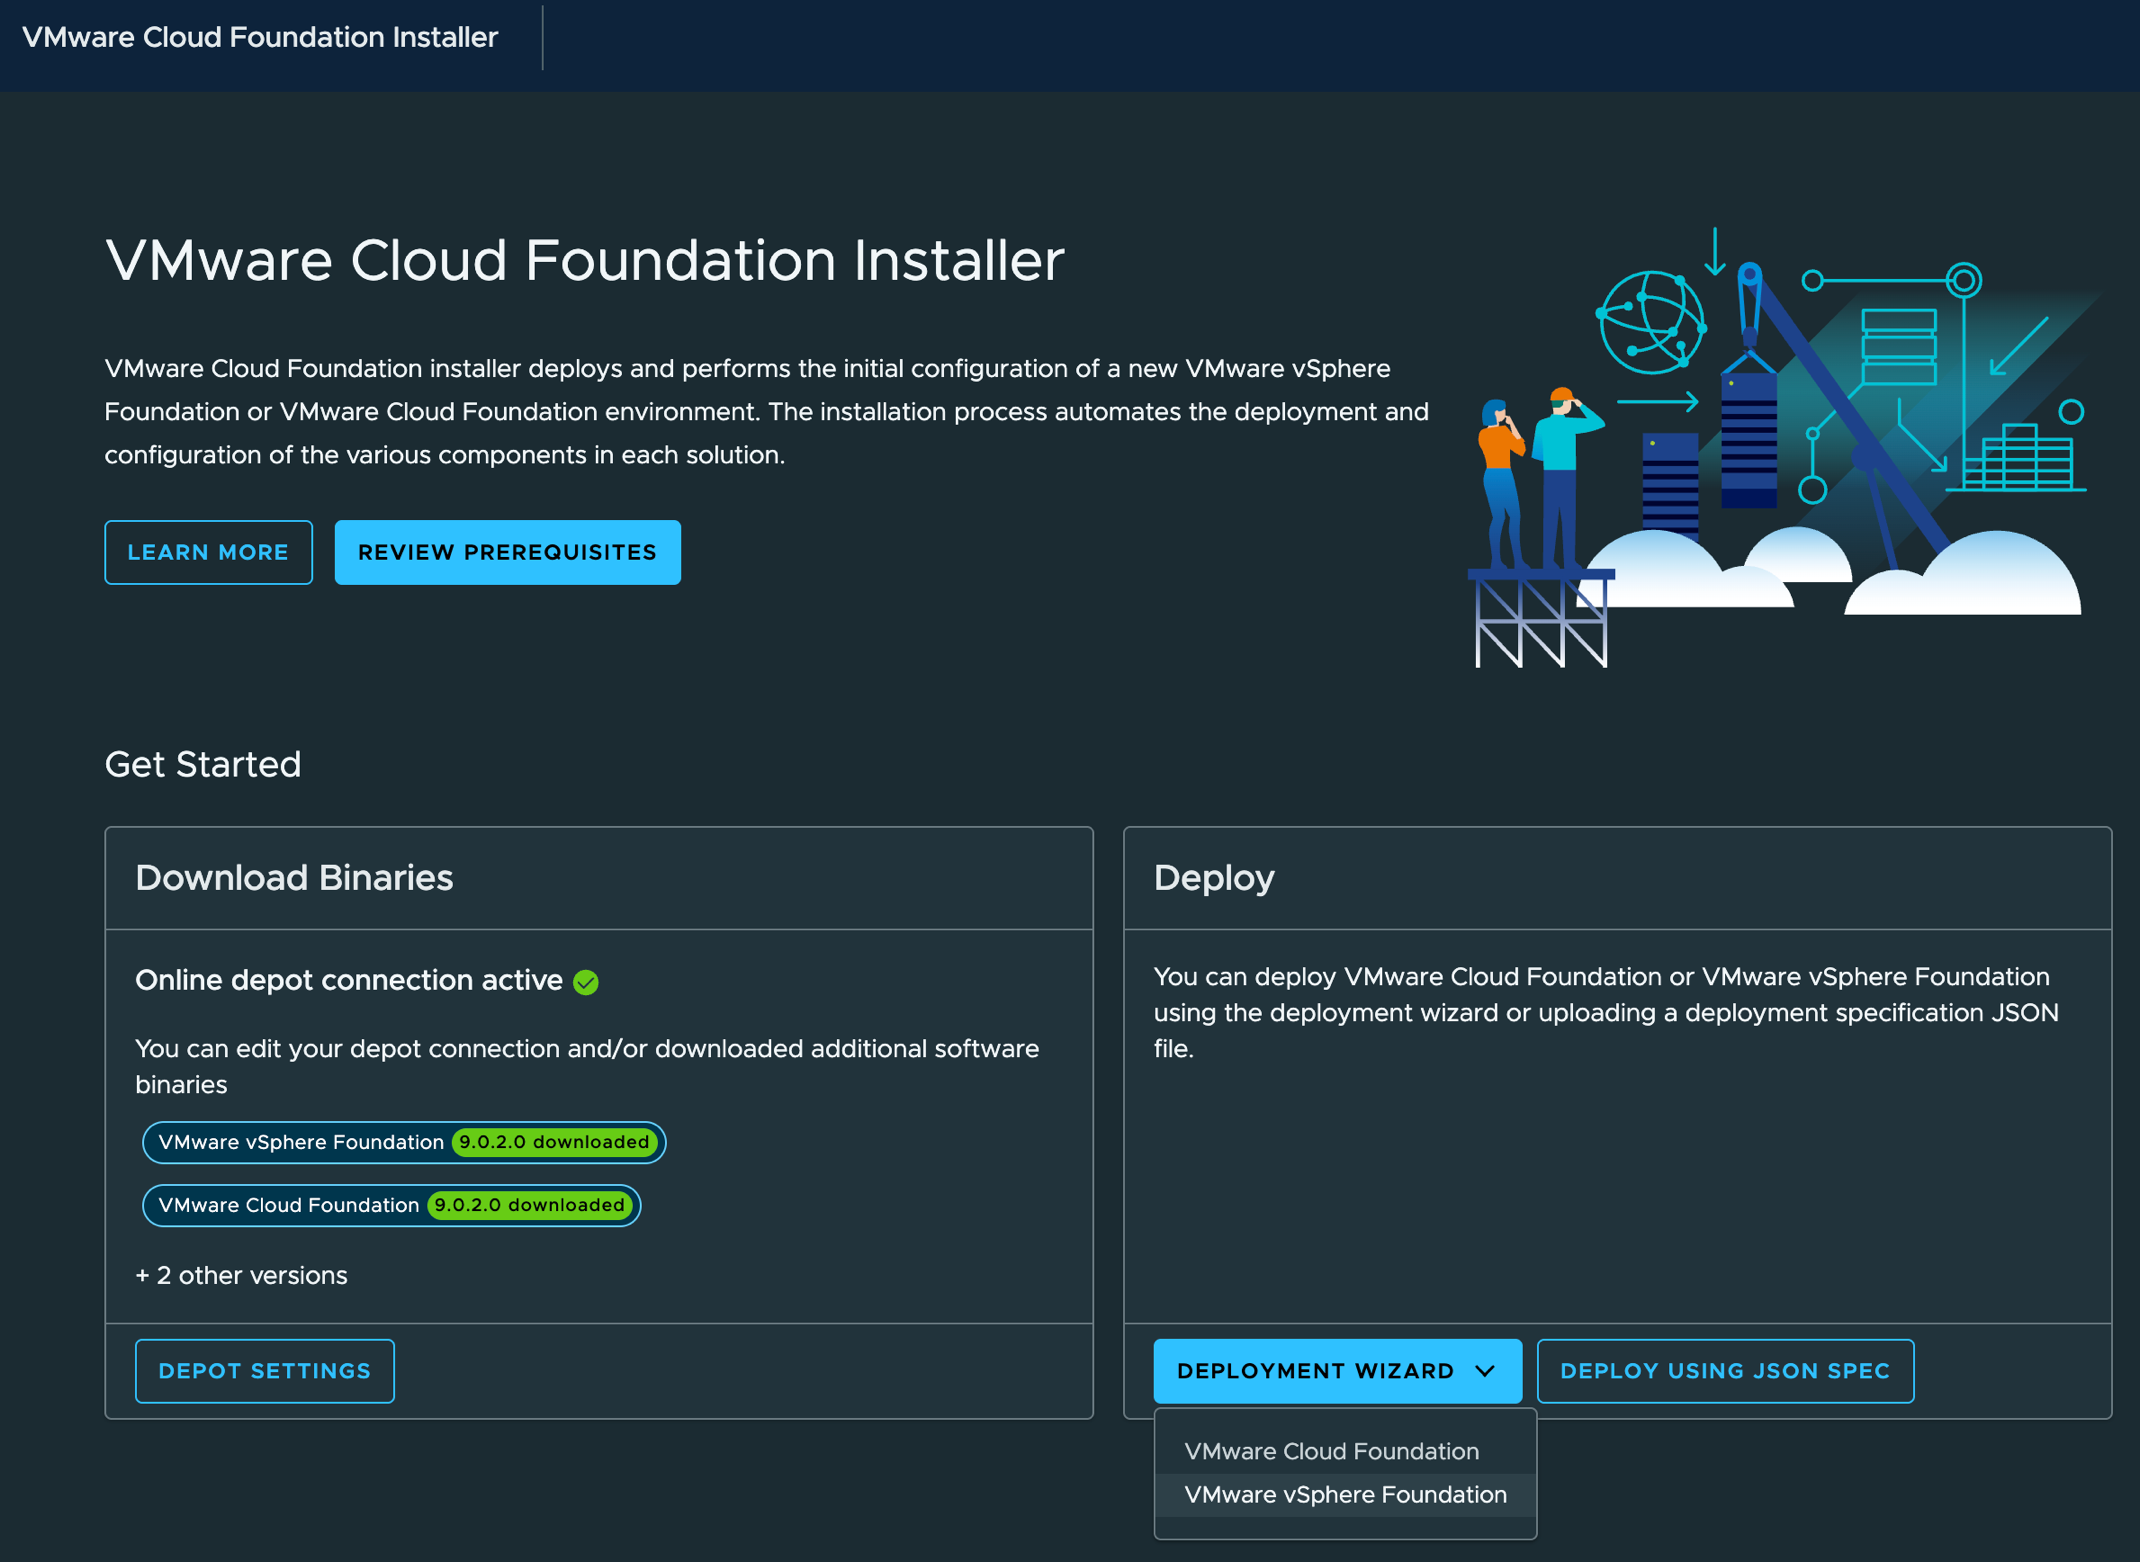Click the server rack illustration
2140x1562 pixels.
pyautogui.click(x=1748, y=440)
